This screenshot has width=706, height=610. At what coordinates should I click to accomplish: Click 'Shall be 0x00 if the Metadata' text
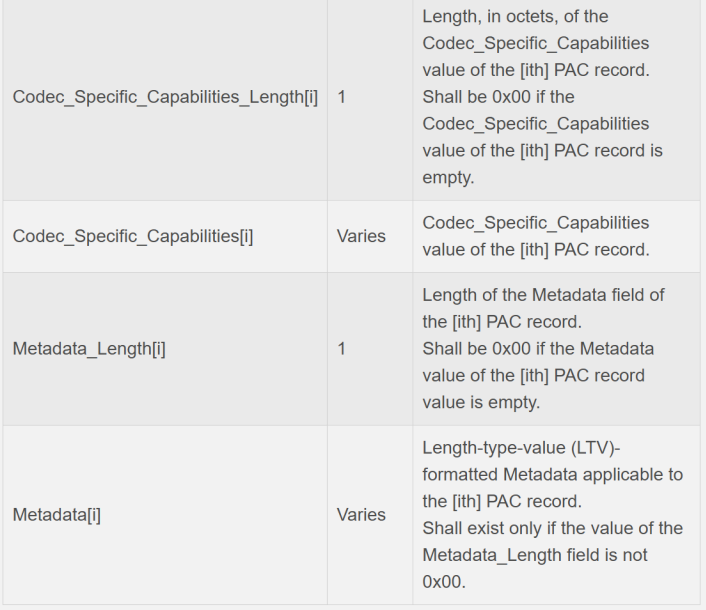click(x=538, y=349)
